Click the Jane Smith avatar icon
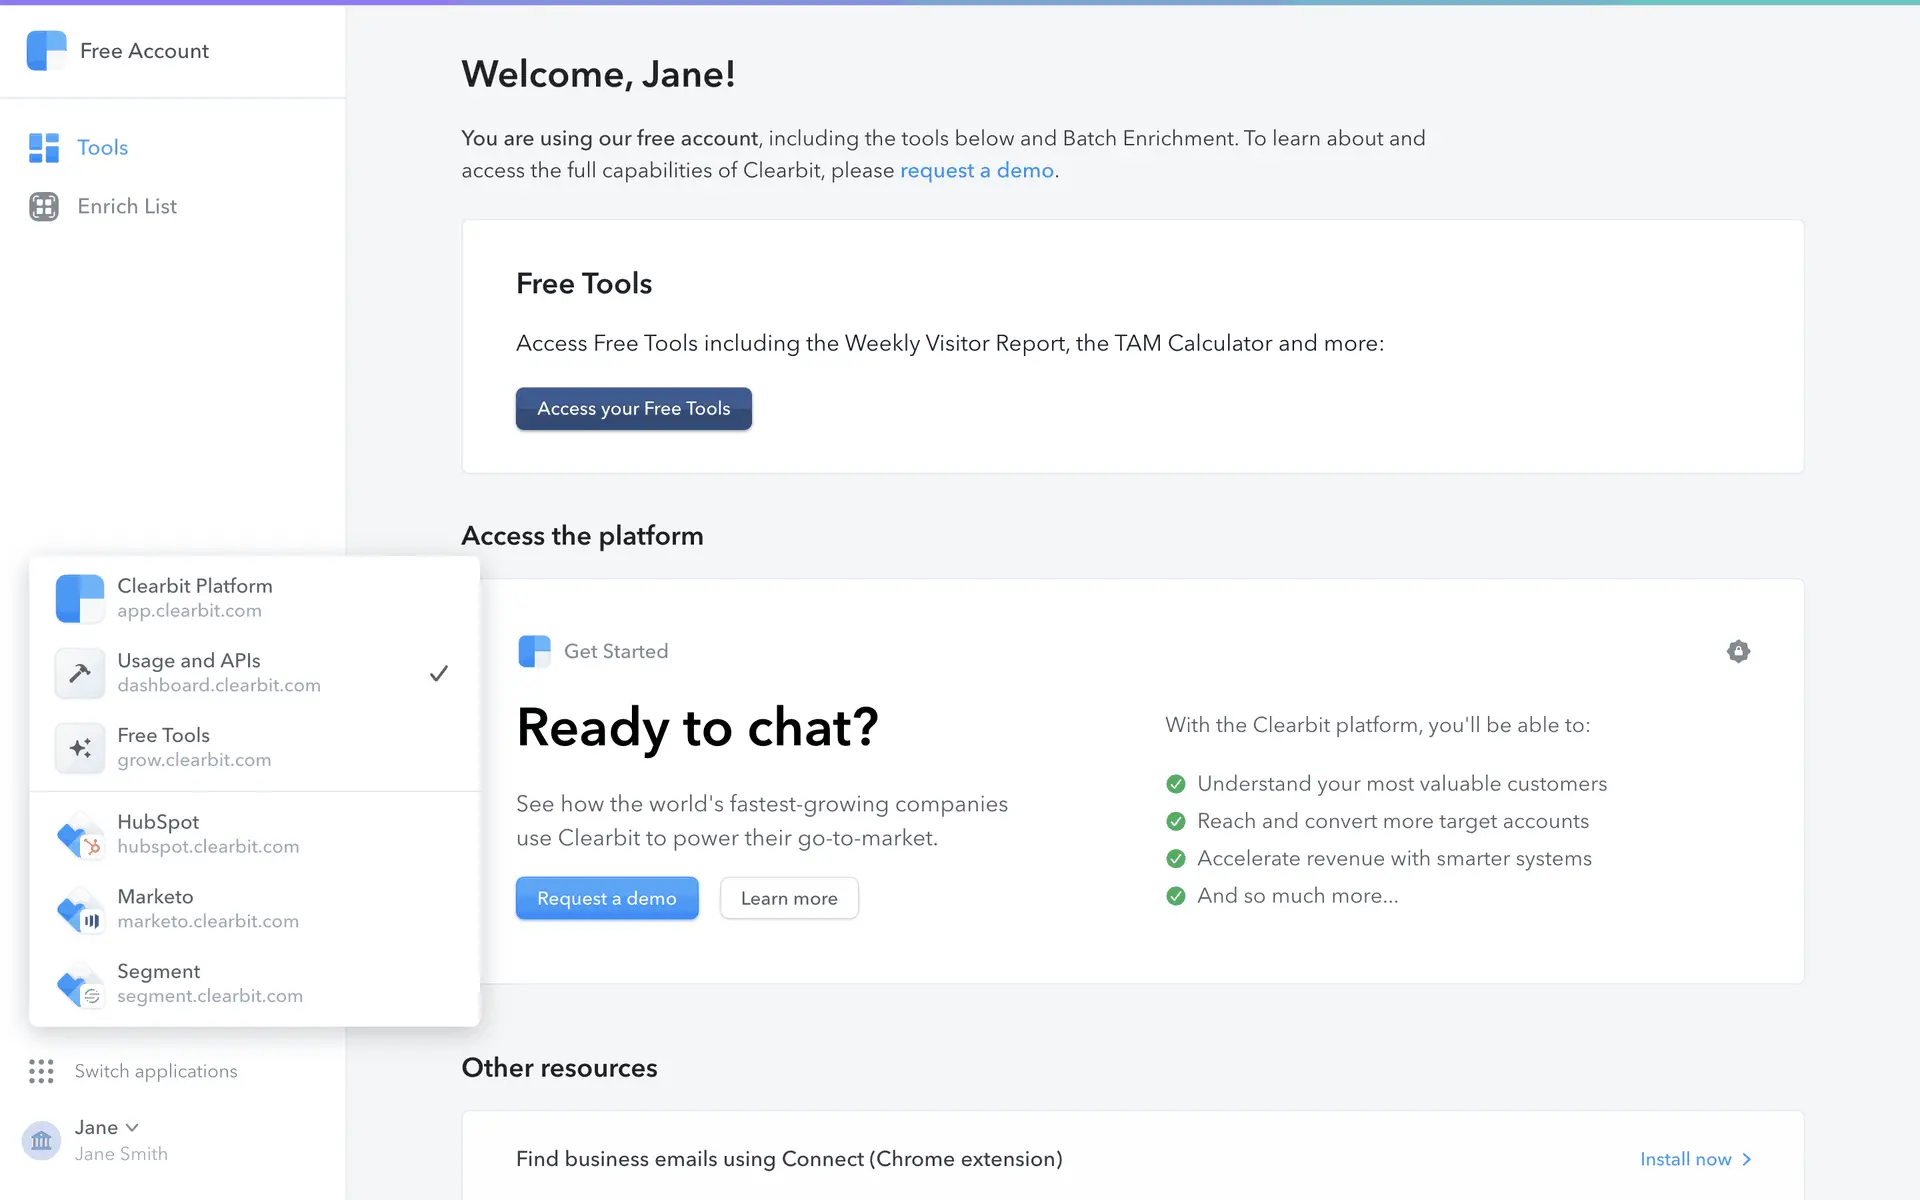The image size is (1920, 1200). (x=42, y=1140)
